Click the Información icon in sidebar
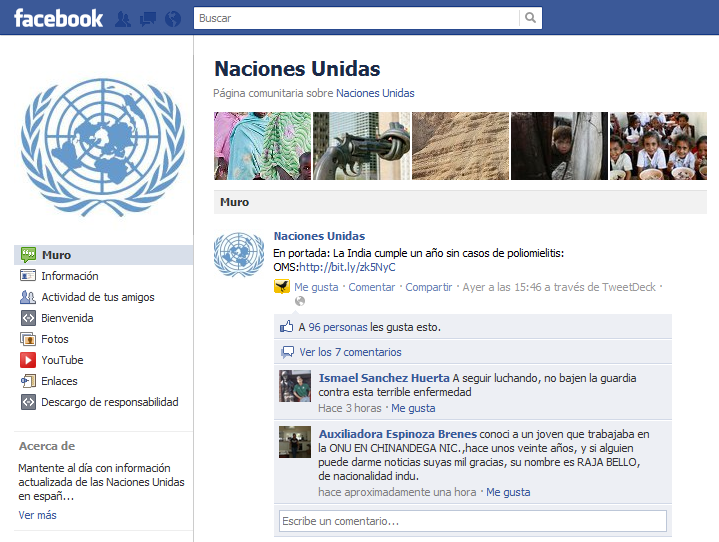 [x=28, y=276]
